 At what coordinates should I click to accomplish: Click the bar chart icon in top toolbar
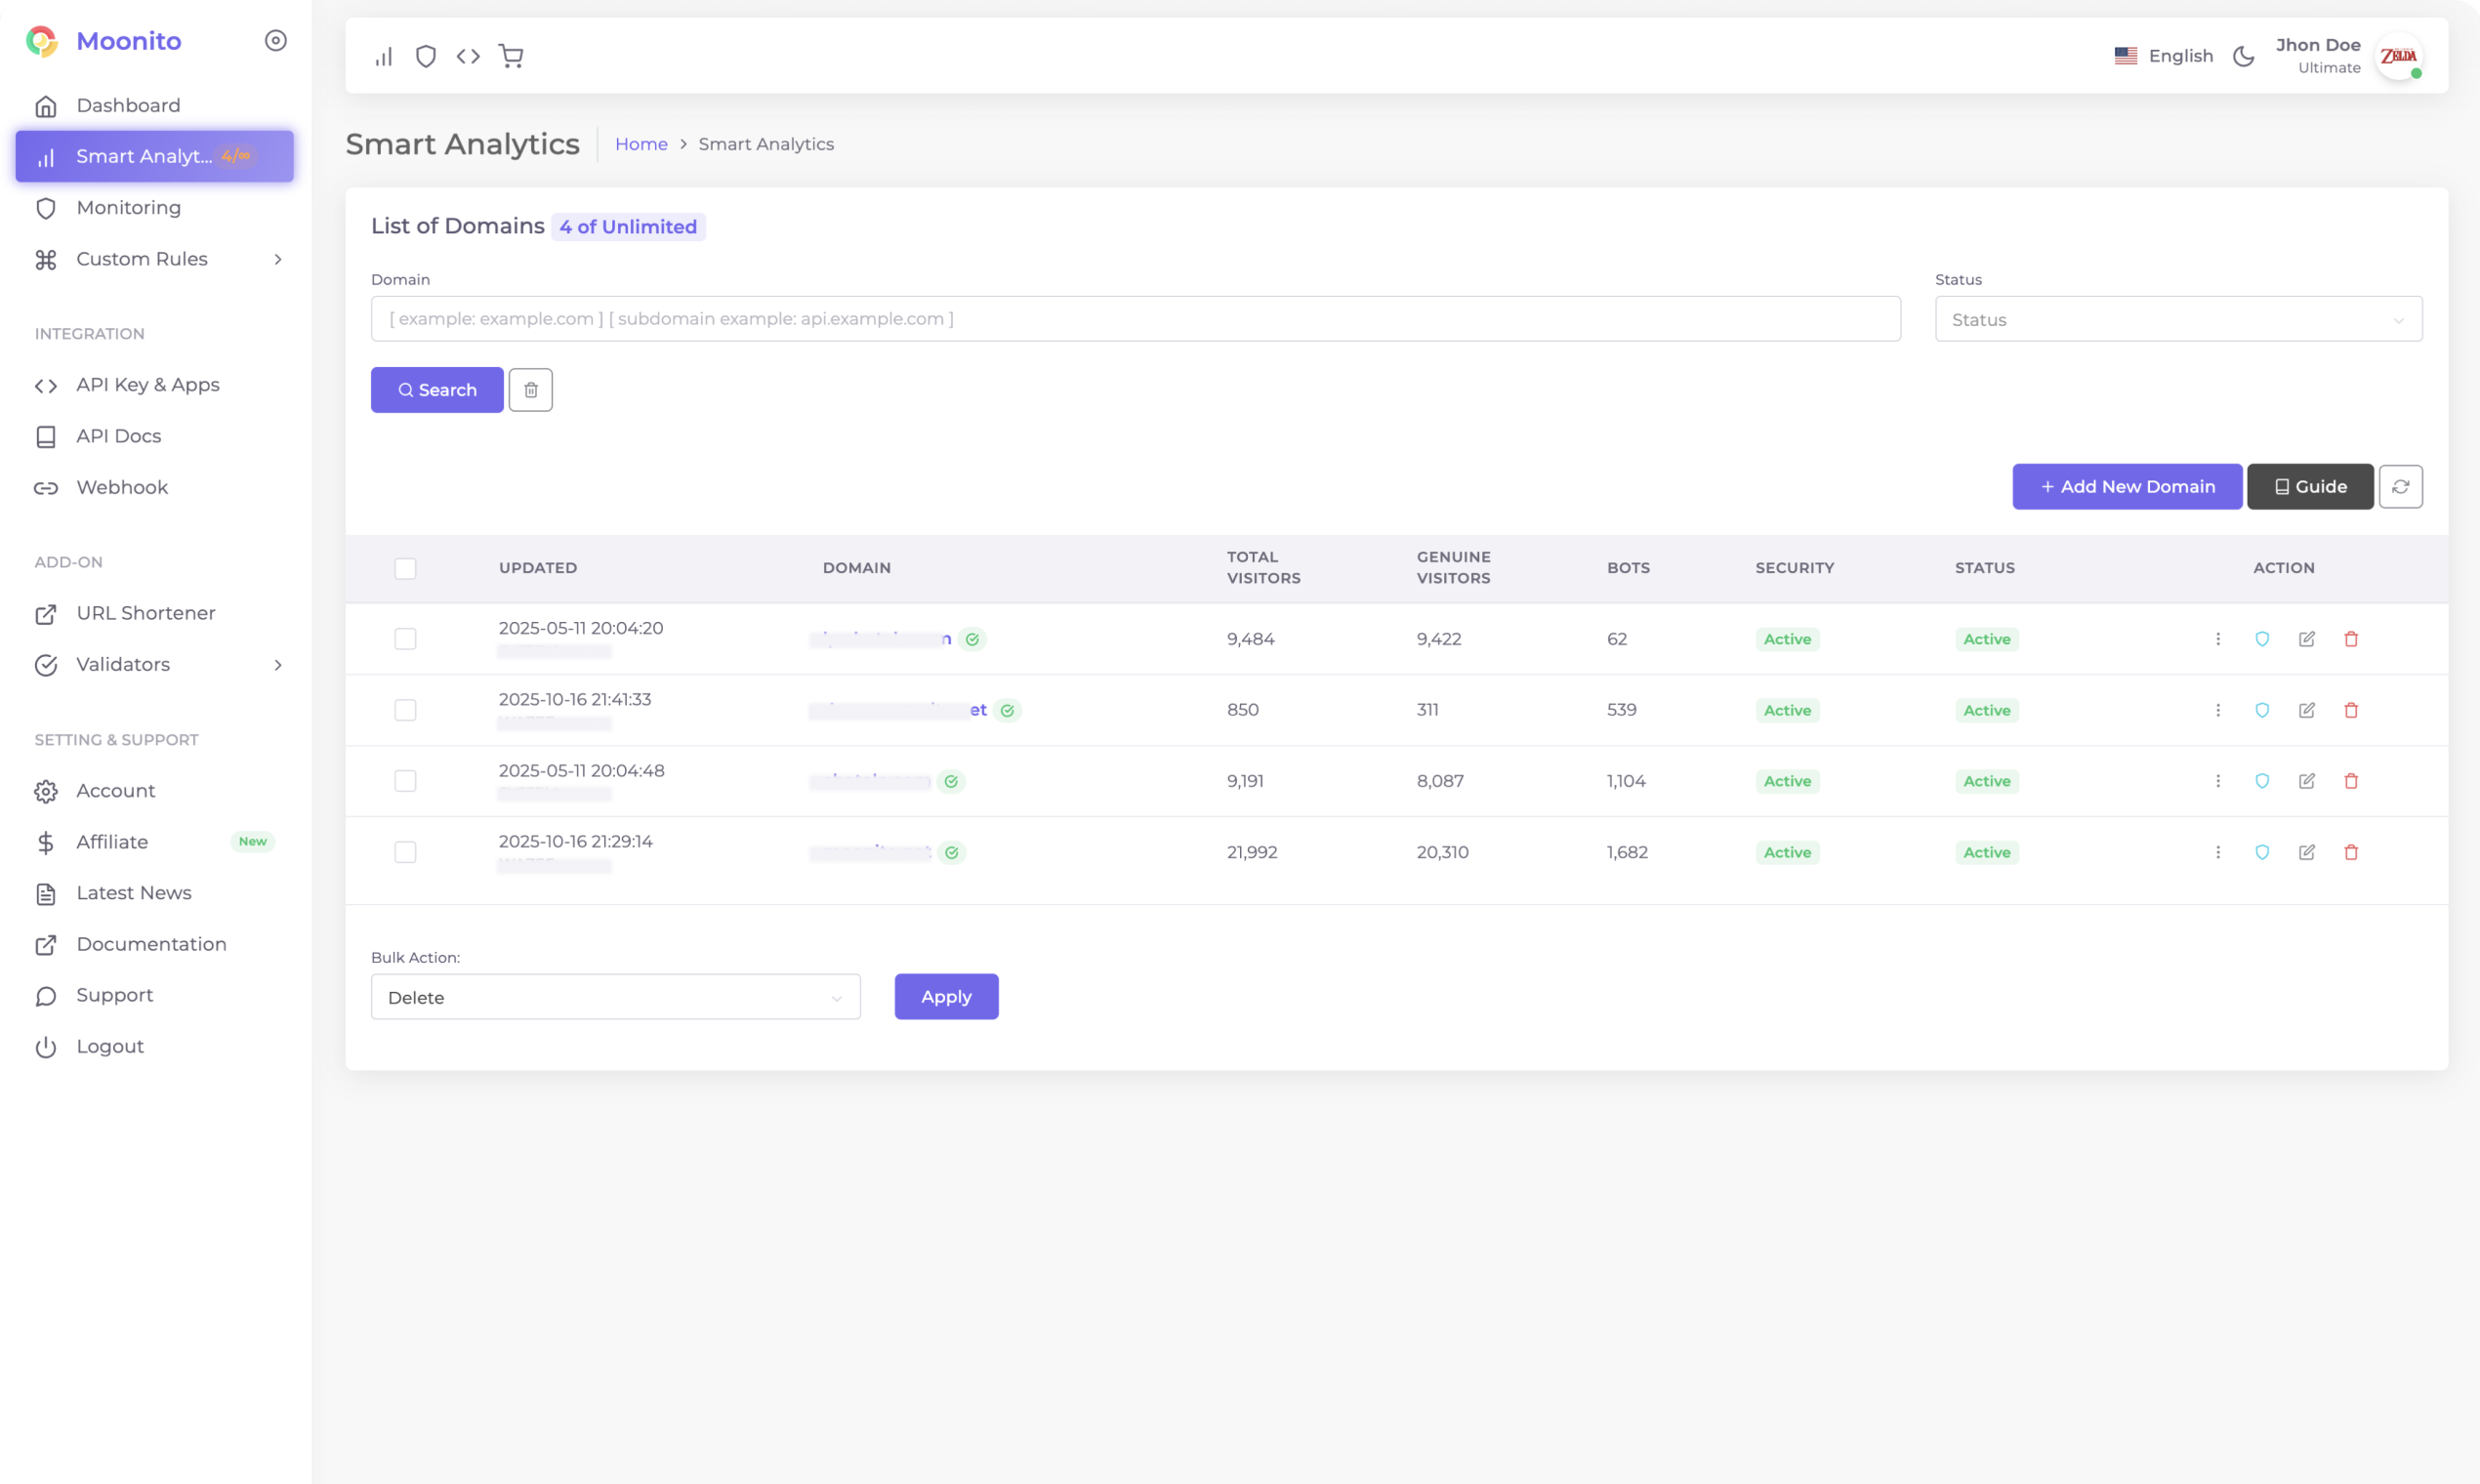pos(384,56)
